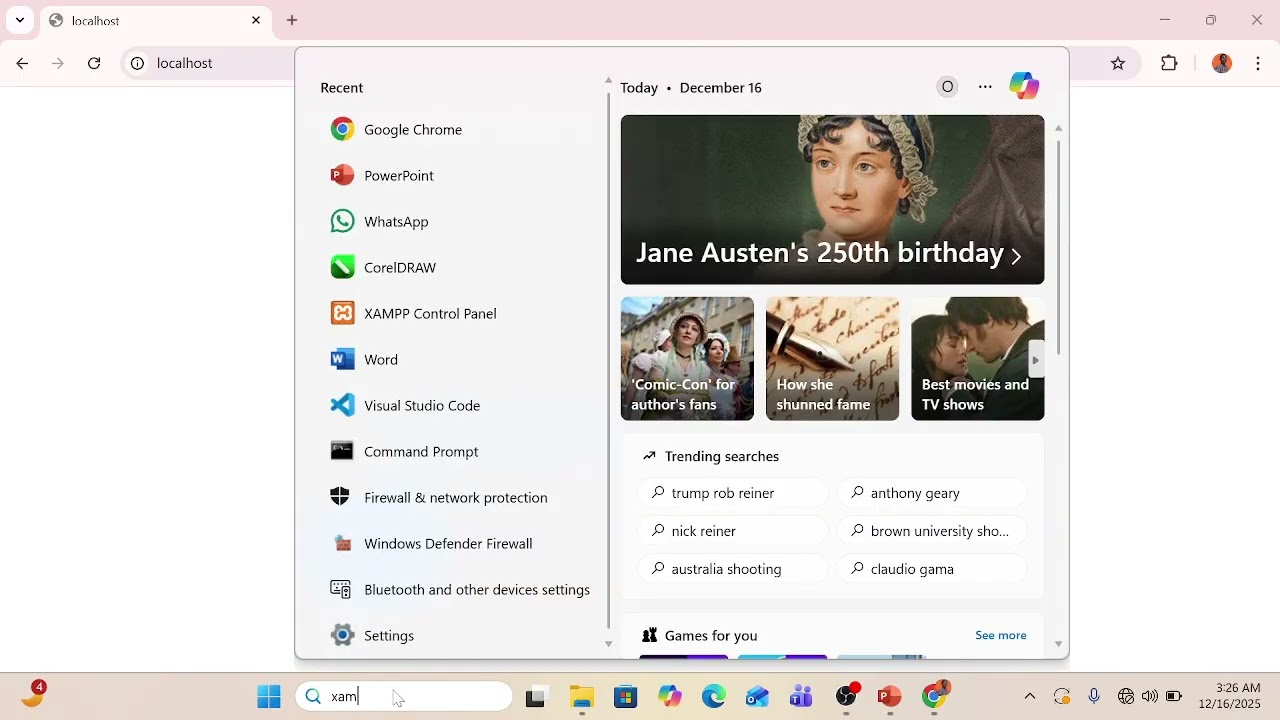Search trending trump rob reiner
Viewport: 1280px width, 720px height.
click(x=733, y=493)
